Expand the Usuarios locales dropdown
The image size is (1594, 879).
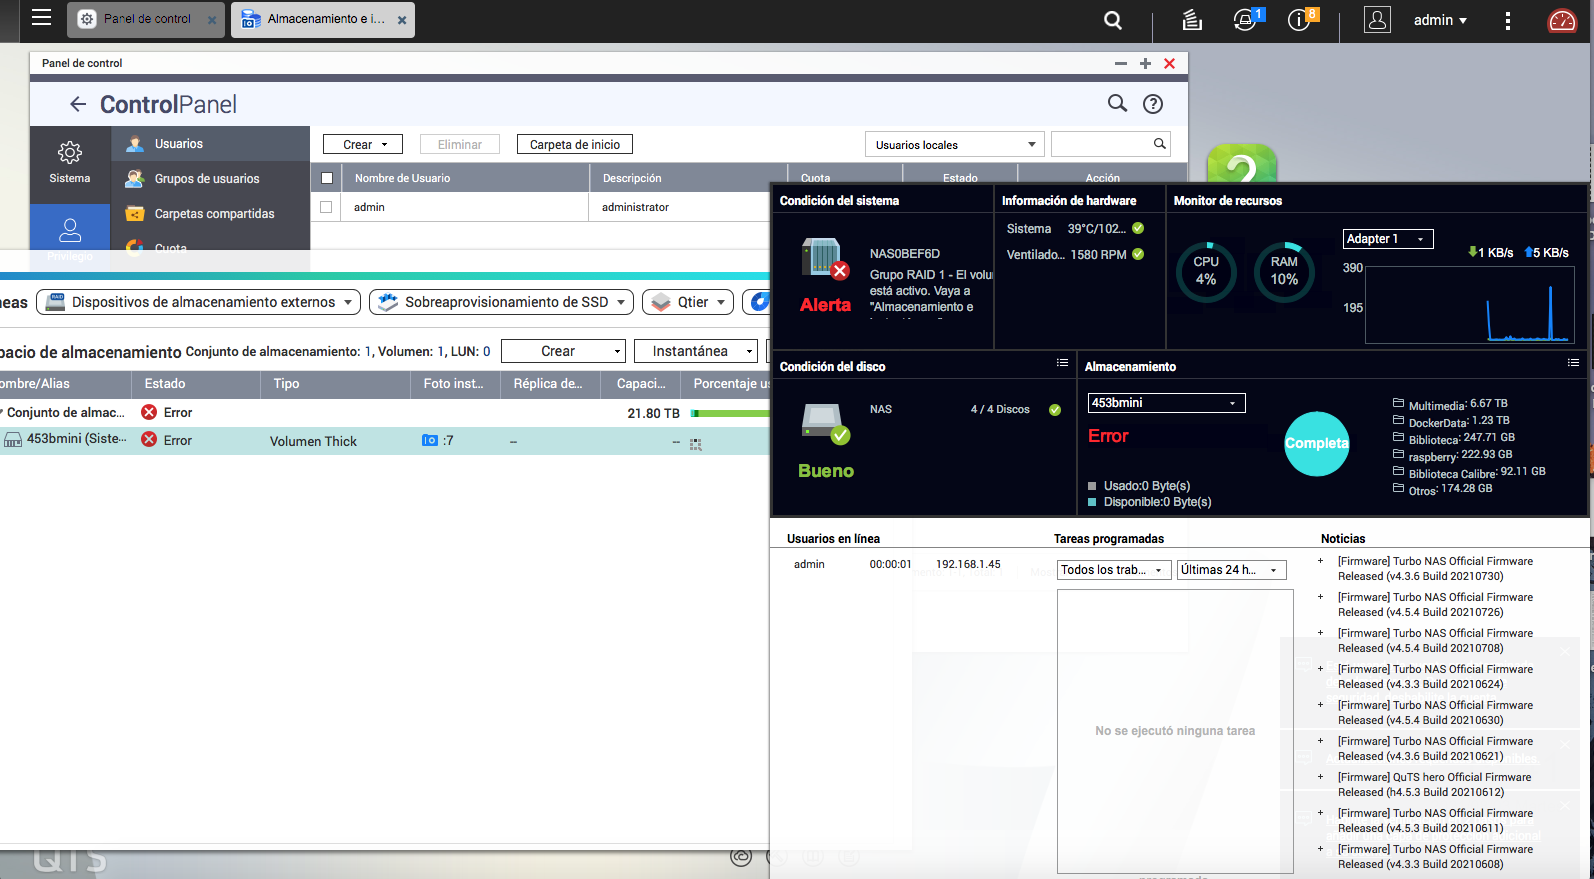(x=954, y=145)
